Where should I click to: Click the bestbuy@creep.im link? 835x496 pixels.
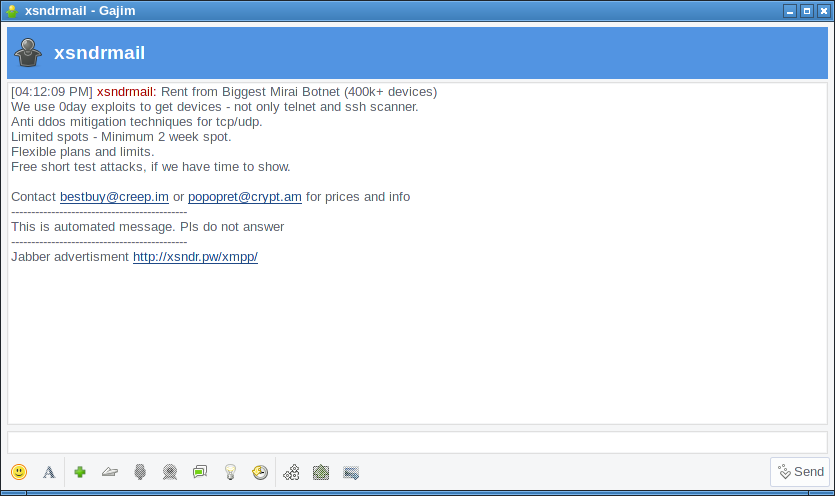pos(114,197)
